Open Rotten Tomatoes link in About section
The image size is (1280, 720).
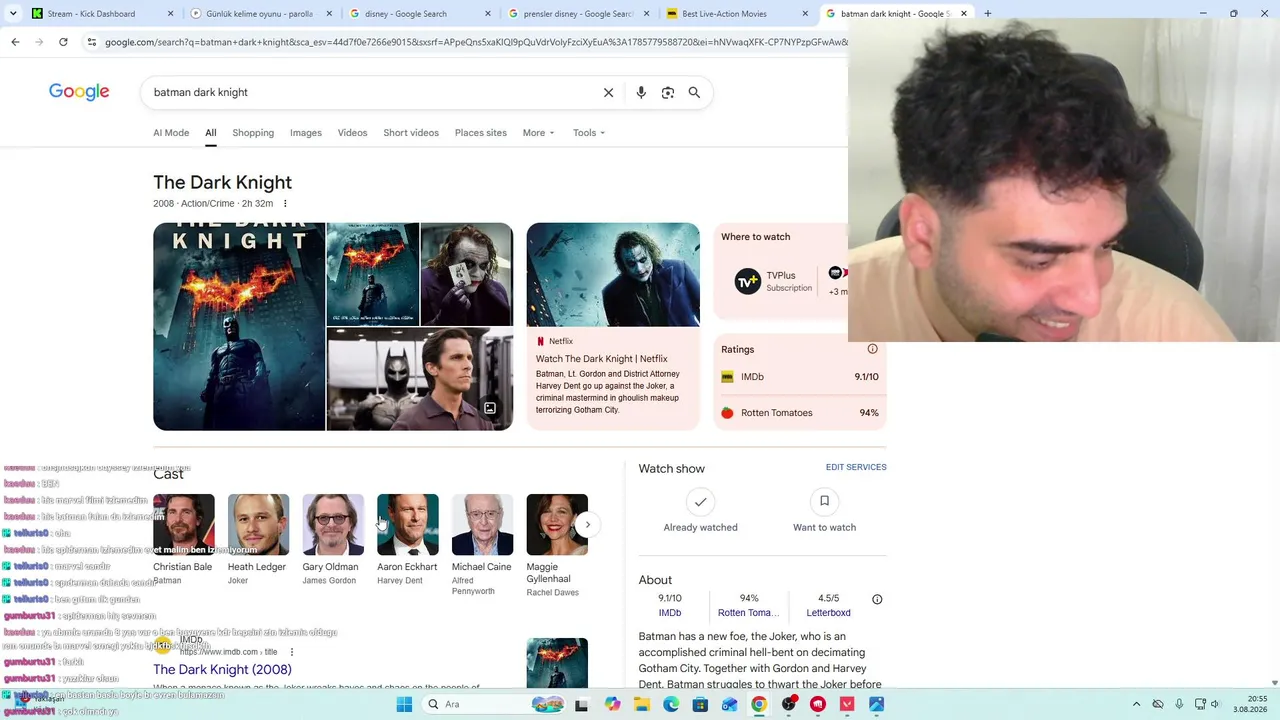pyautogui.click(x=749, y=613)
